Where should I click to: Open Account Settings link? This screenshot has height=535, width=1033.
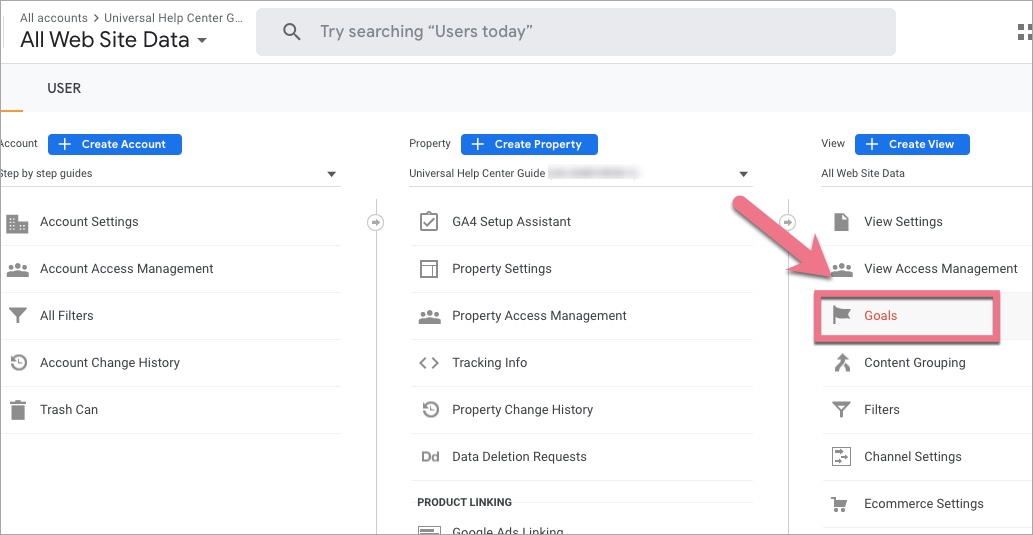pyautogui.click(x=89, y=222)
